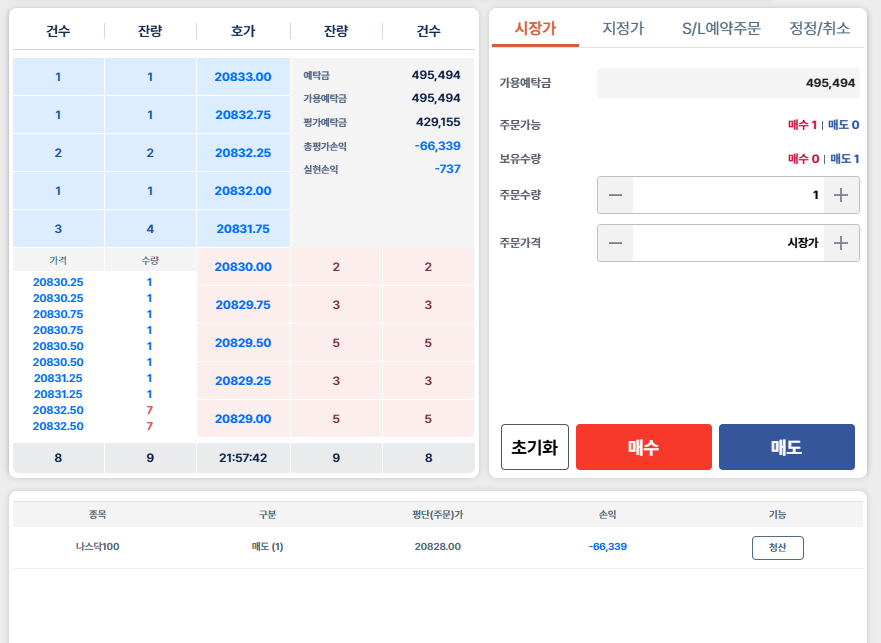Click the minus icon for 주문가격
The image size is (881, 643).
point(615,243)
